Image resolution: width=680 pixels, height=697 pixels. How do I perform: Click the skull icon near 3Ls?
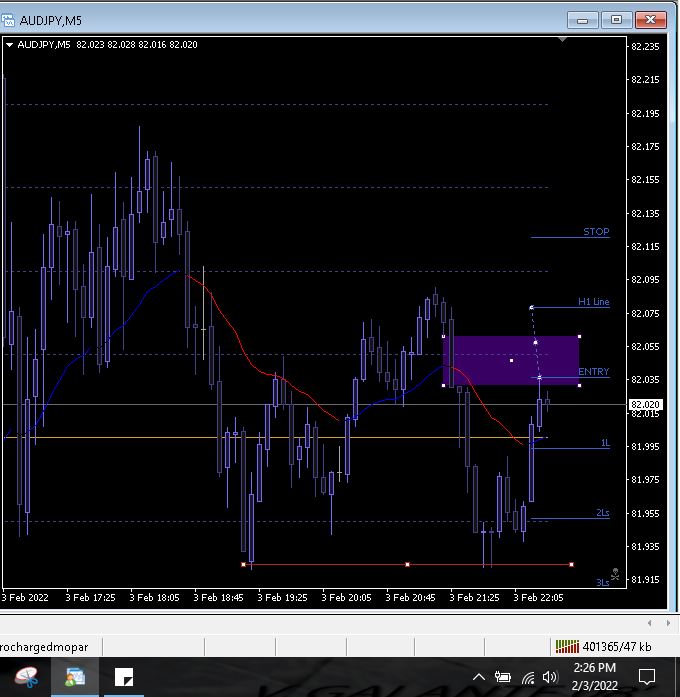point(616,574)
